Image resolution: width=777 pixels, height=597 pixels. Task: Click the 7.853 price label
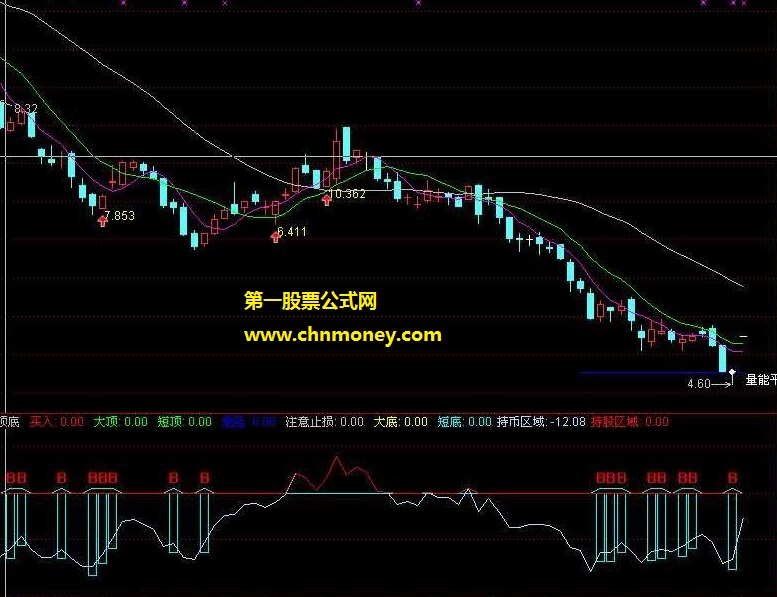point(120,216)
